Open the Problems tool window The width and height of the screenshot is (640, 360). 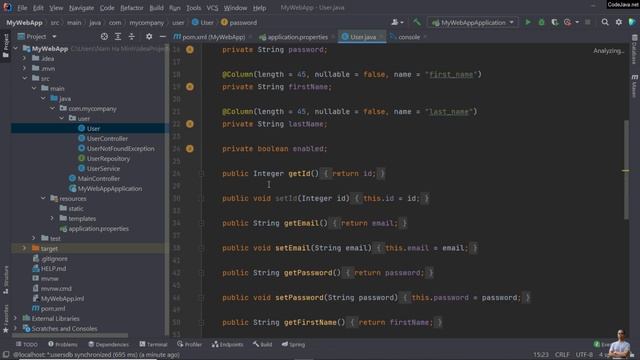pos(62,344)
